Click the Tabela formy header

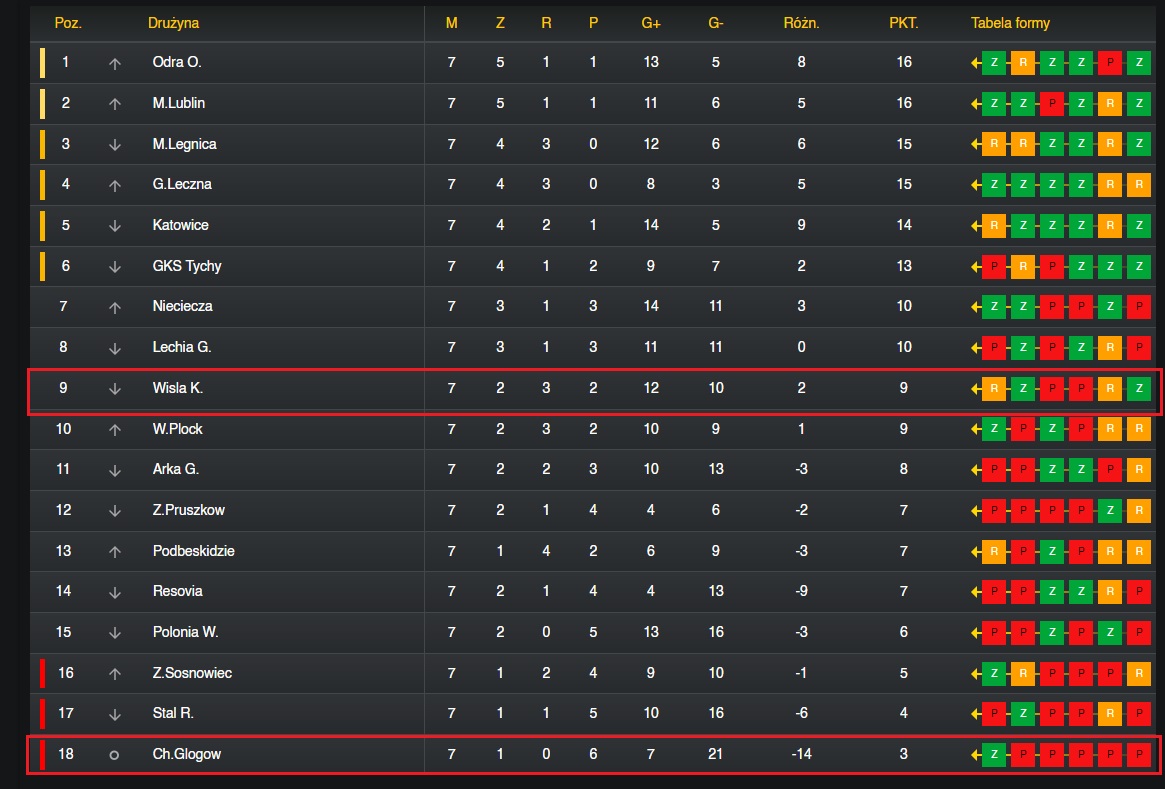[x=1010, y=23]
